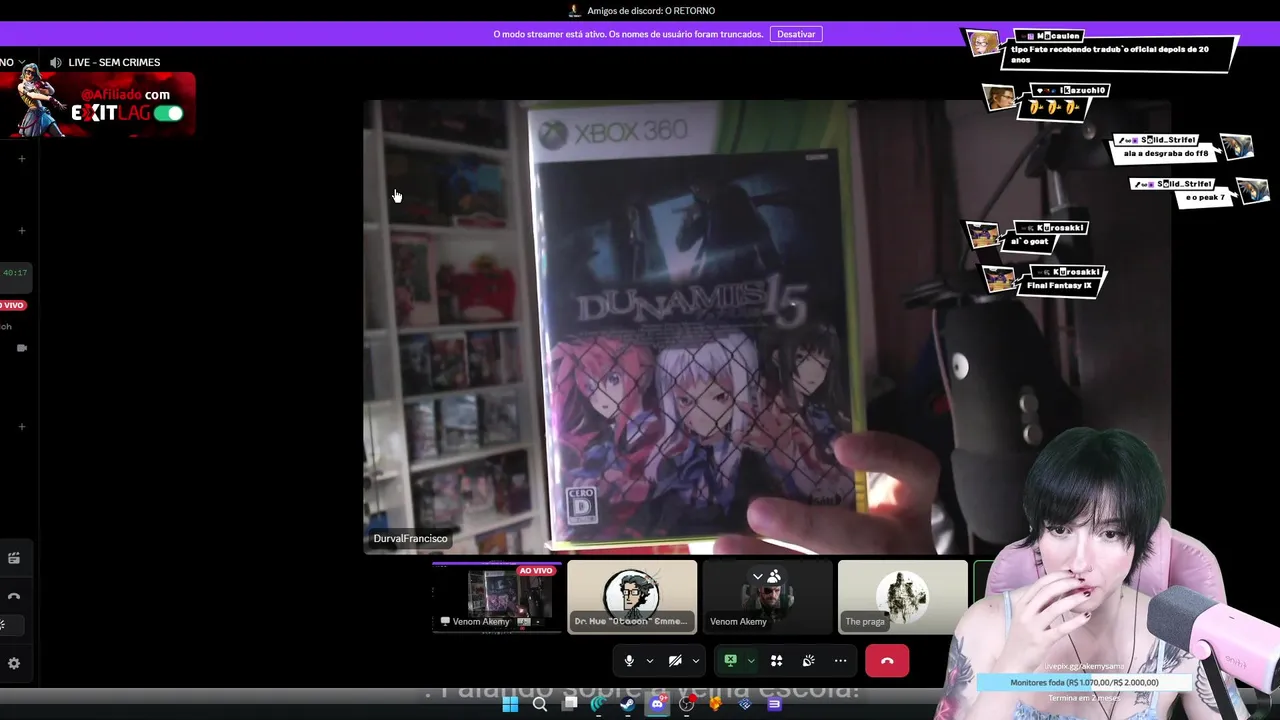Click orange cube app icon on taskbar

tap(715, 704)
